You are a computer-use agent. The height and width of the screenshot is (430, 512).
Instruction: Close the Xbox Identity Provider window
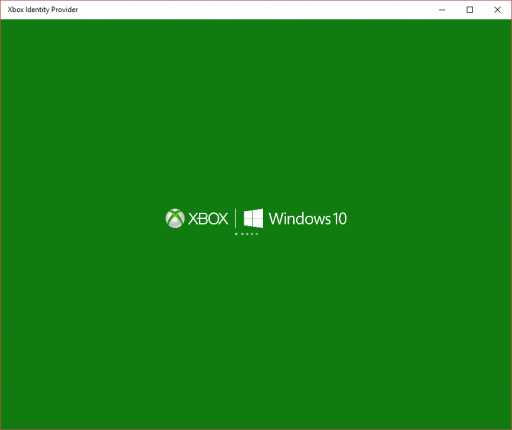pyautogui.click(x=497, y=10)
